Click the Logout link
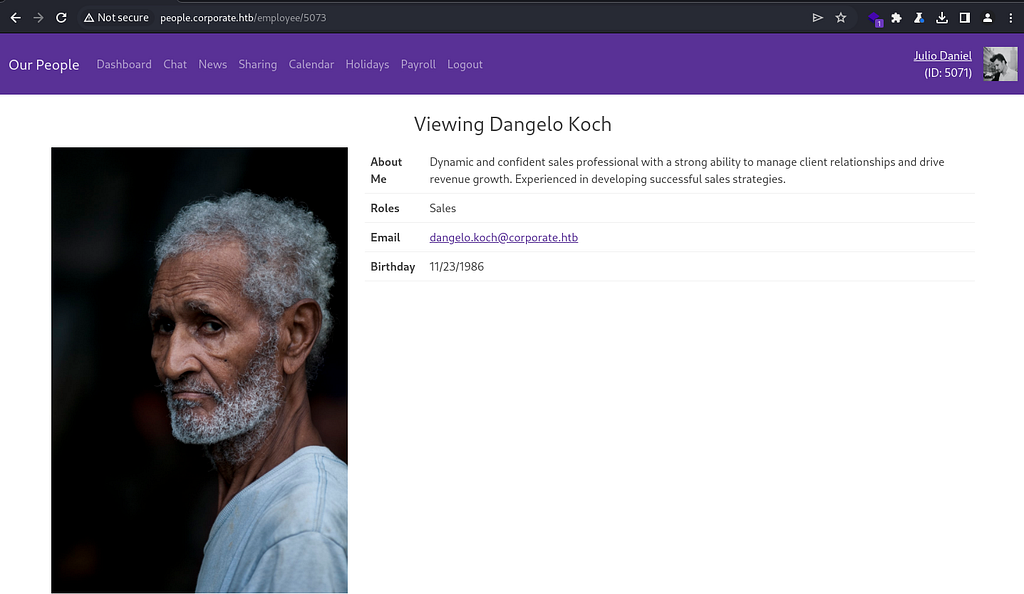Viewport: 1024px width, 594px height. pos(465,64)
